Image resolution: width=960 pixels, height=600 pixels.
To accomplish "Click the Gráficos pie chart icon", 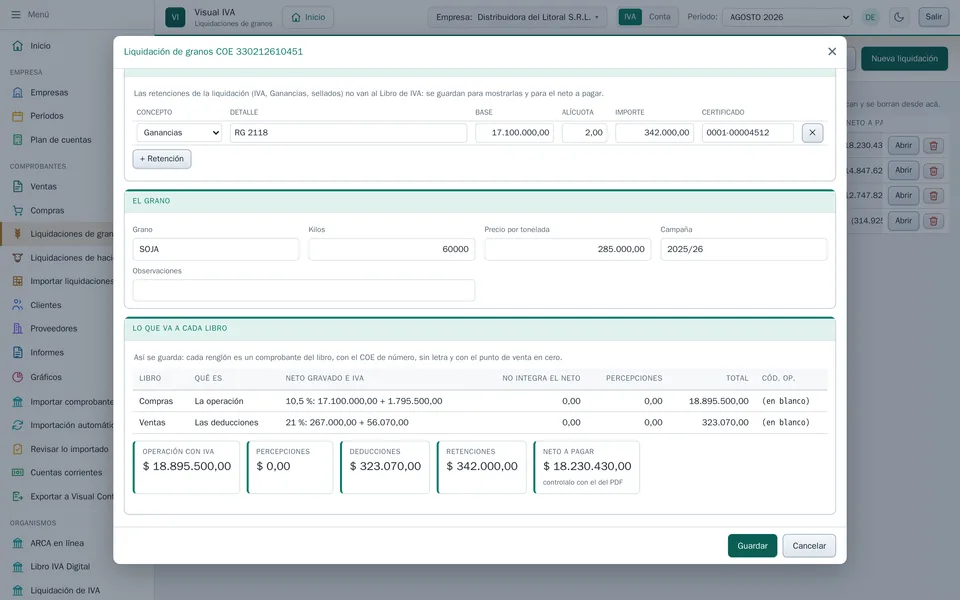I will tap(18, 377).
